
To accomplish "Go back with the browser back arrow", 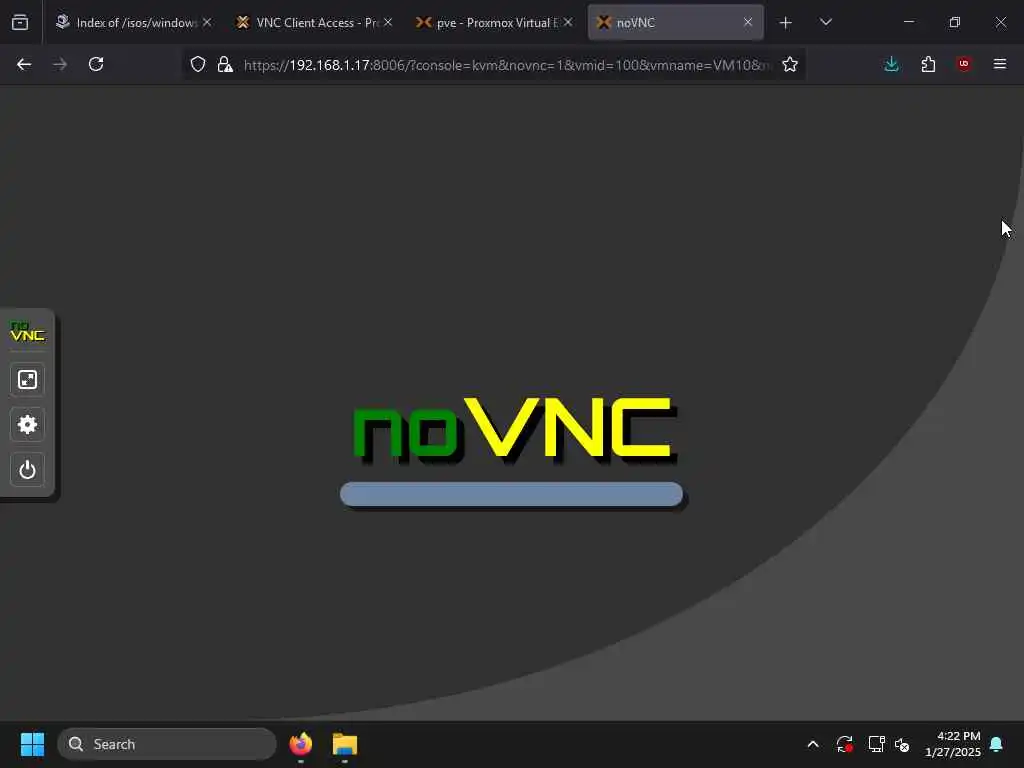I will tap(24, 64).
